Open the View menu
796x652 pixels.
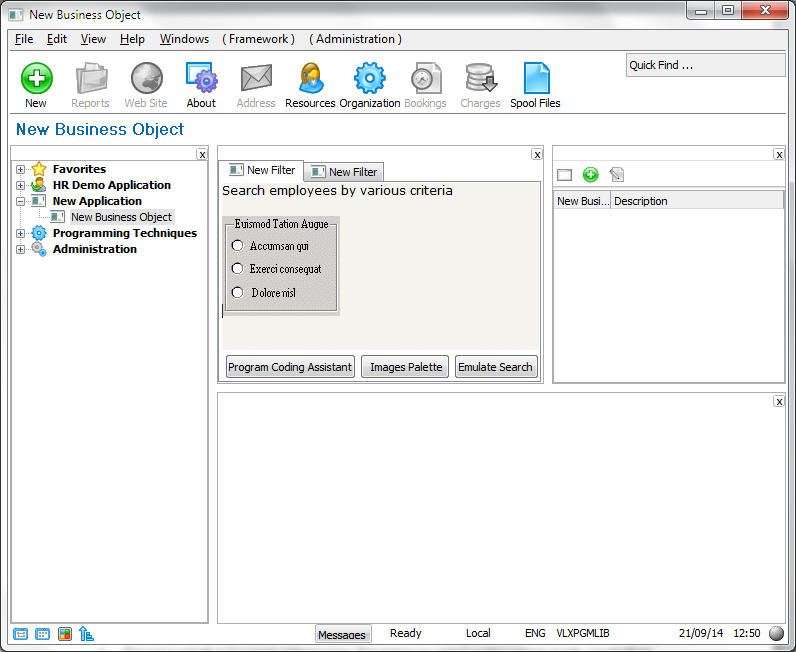click(x=93, y=39)
